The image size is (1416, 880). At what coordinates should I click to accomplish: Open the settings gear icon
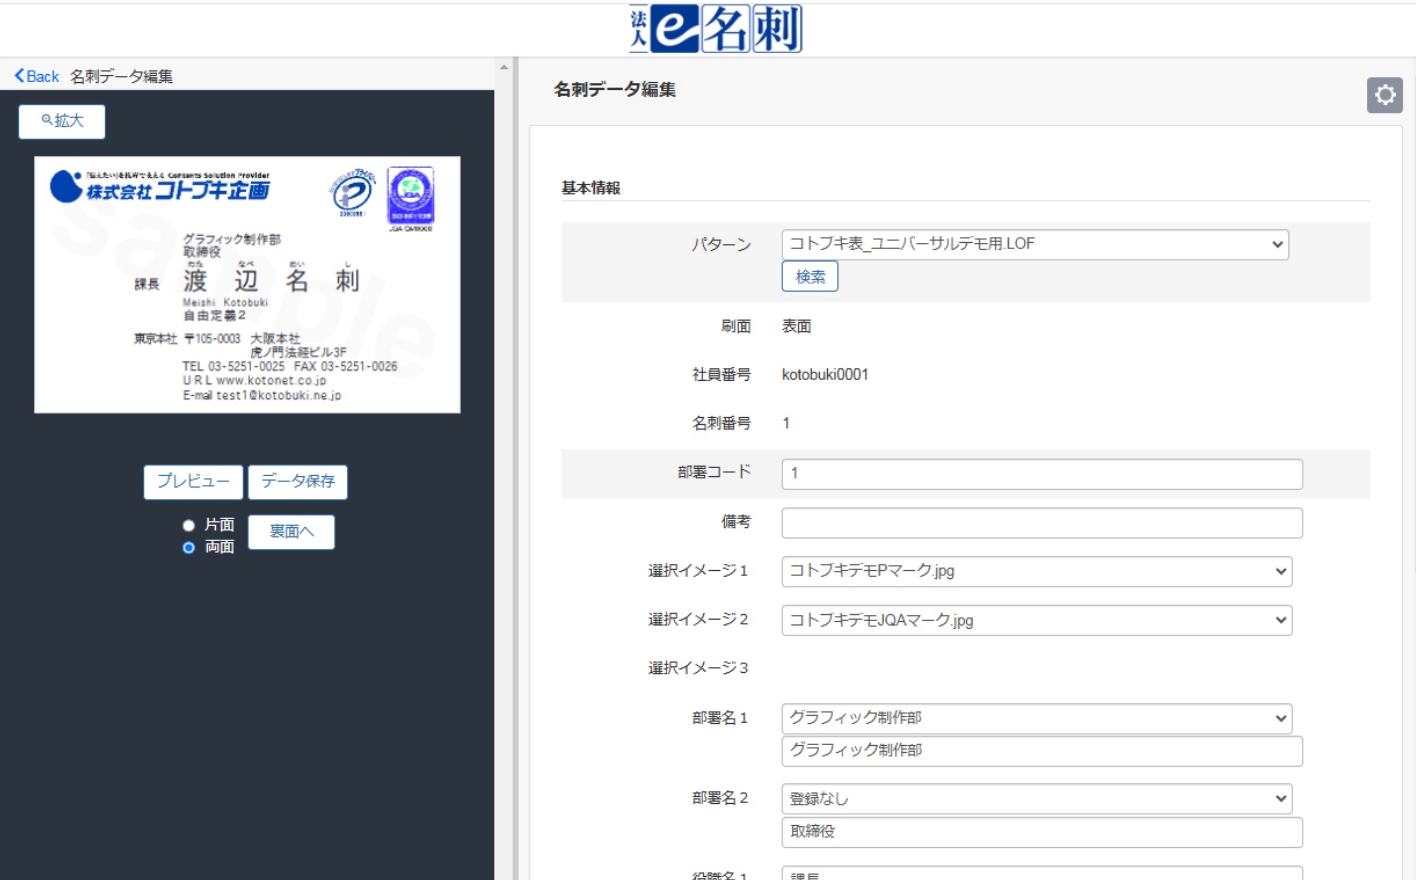click(1385, 95)
